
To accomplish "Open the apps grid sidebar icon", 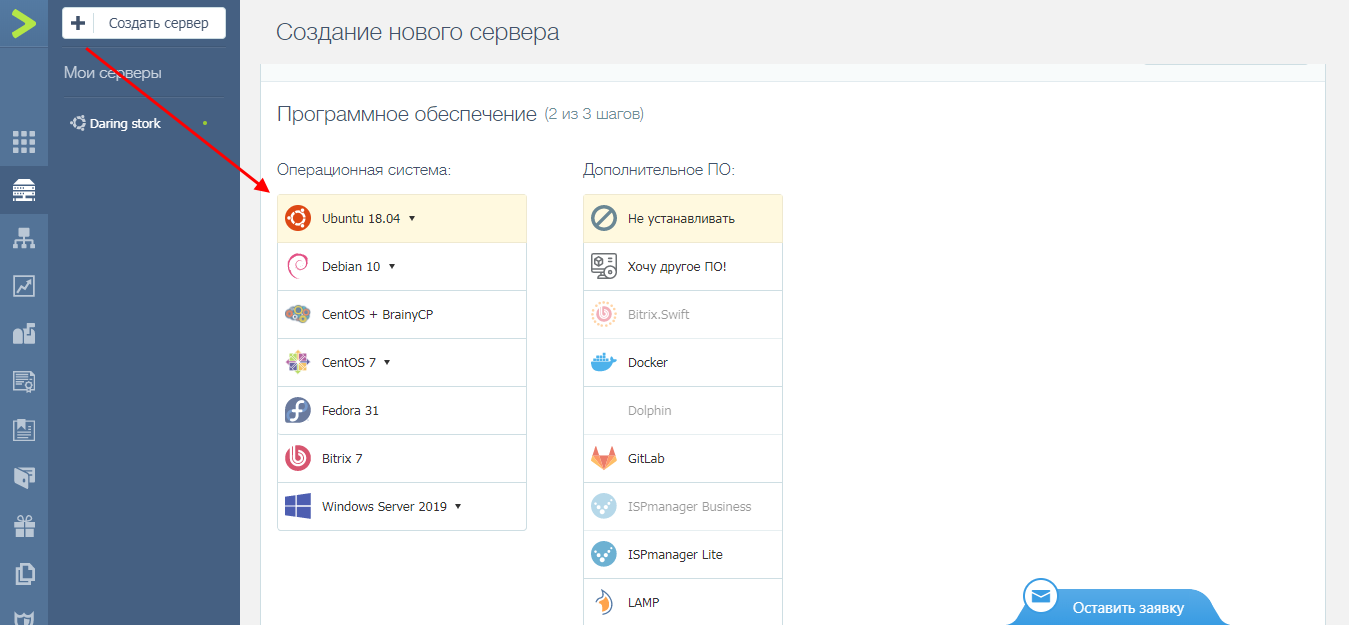I will [x=24, y=143].
